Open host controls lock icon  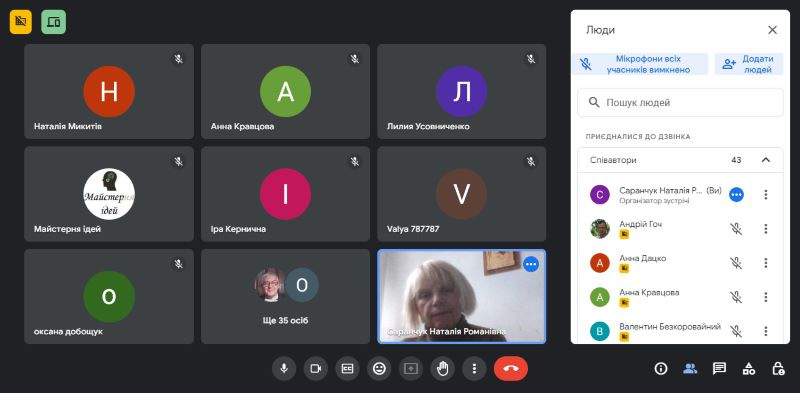point(778,369)
